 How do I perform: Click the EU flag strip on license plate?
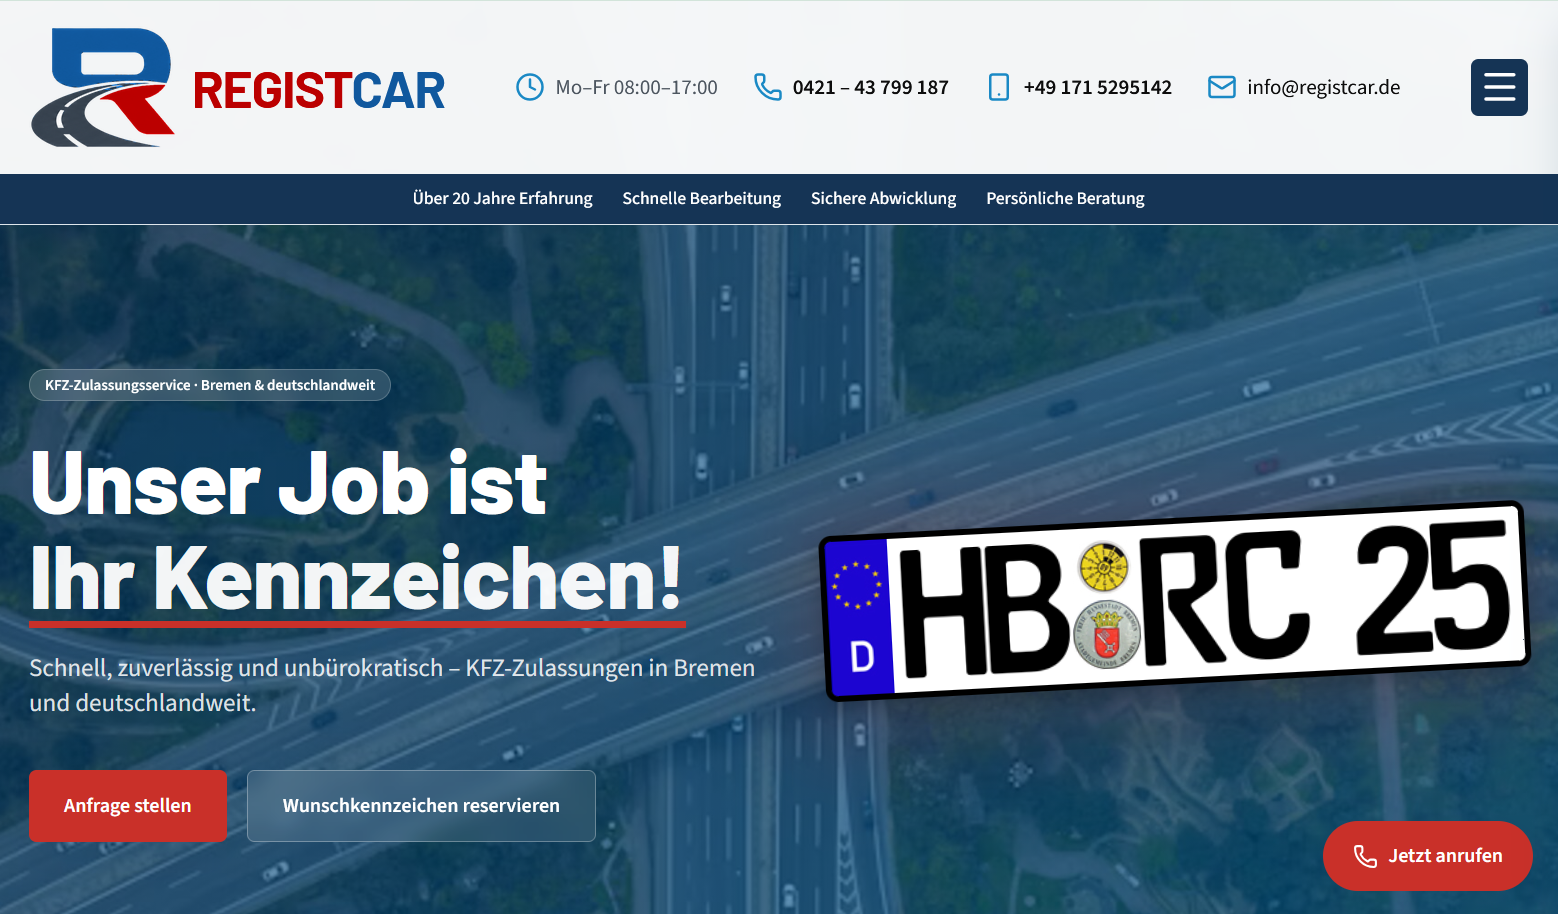858,617
